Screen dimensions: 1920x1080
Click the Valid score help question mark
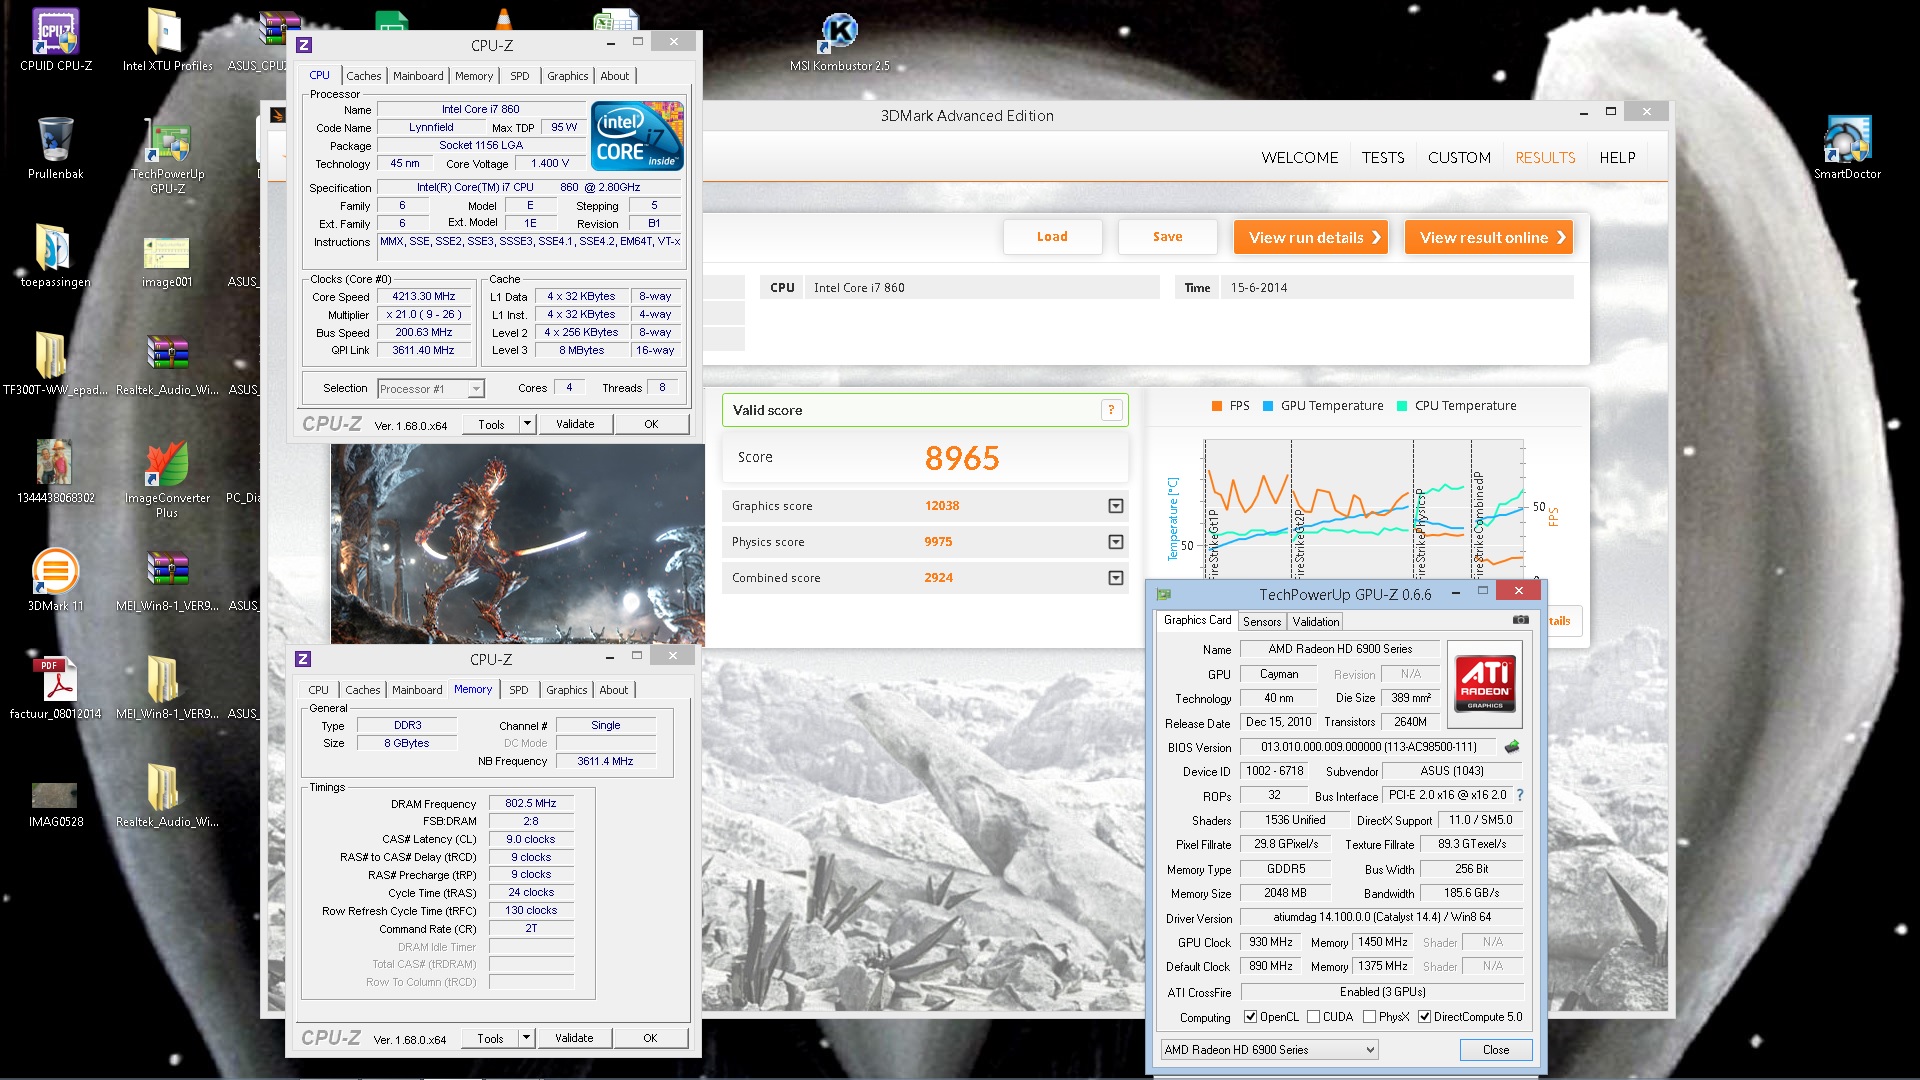tap(1110, 410)
